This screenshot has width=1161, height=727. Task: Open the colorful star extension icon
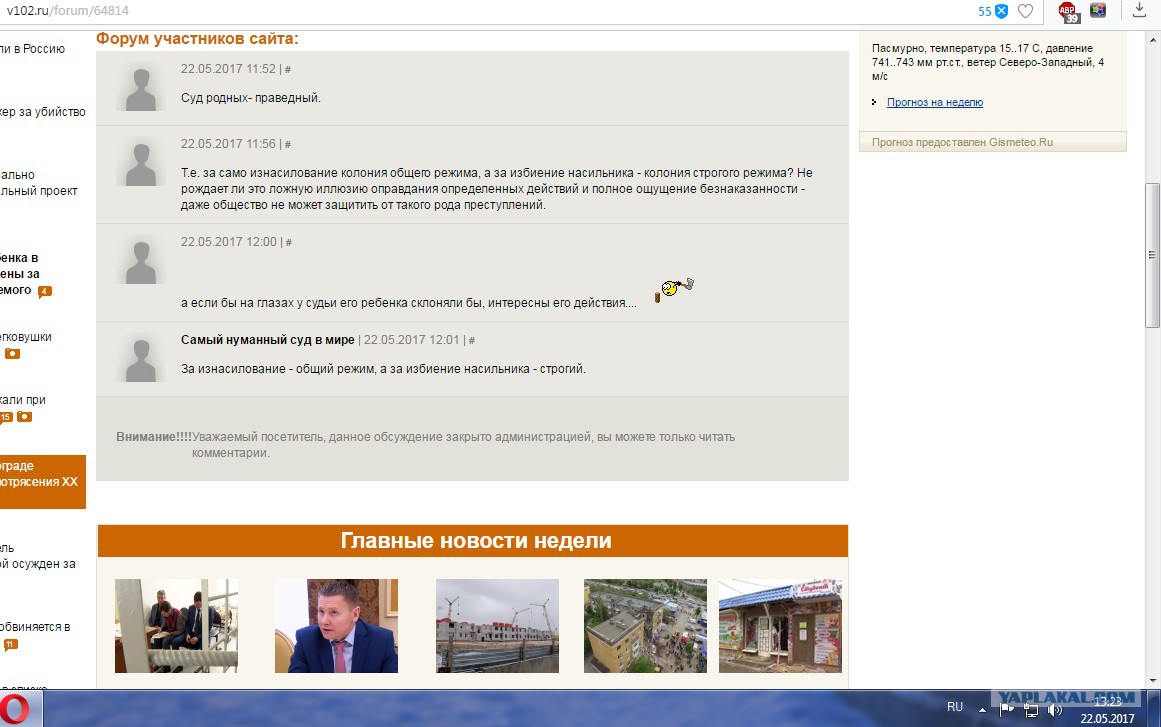pos(1098,10)
